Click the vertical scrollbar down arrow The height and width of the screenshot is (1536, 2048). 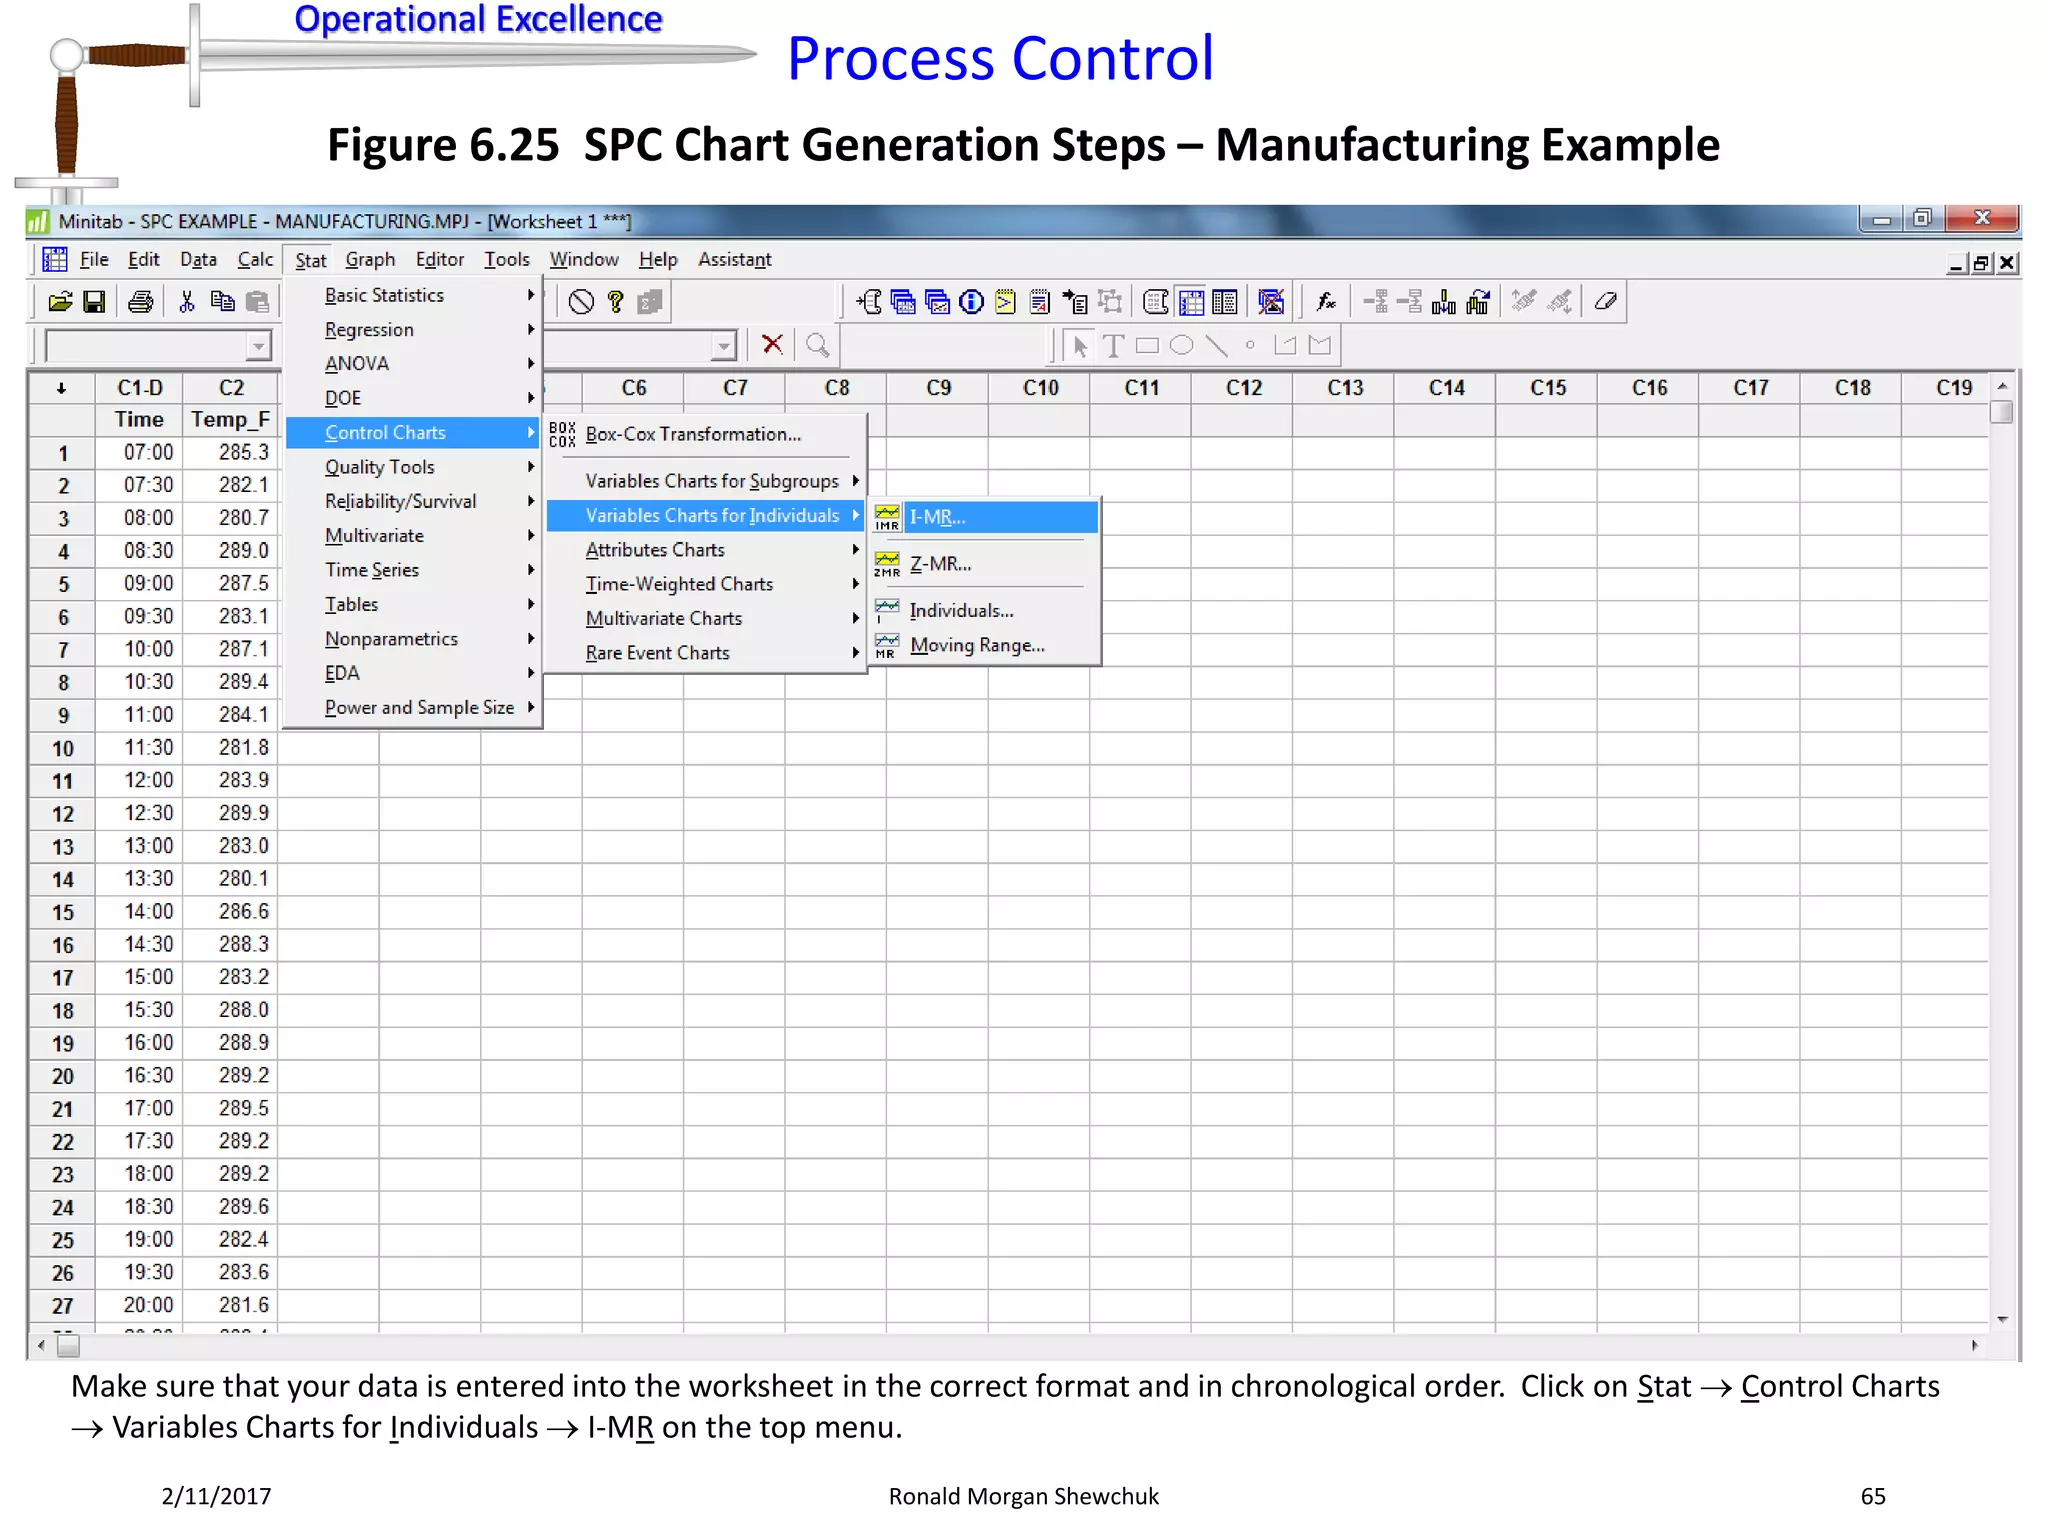2003,1320
